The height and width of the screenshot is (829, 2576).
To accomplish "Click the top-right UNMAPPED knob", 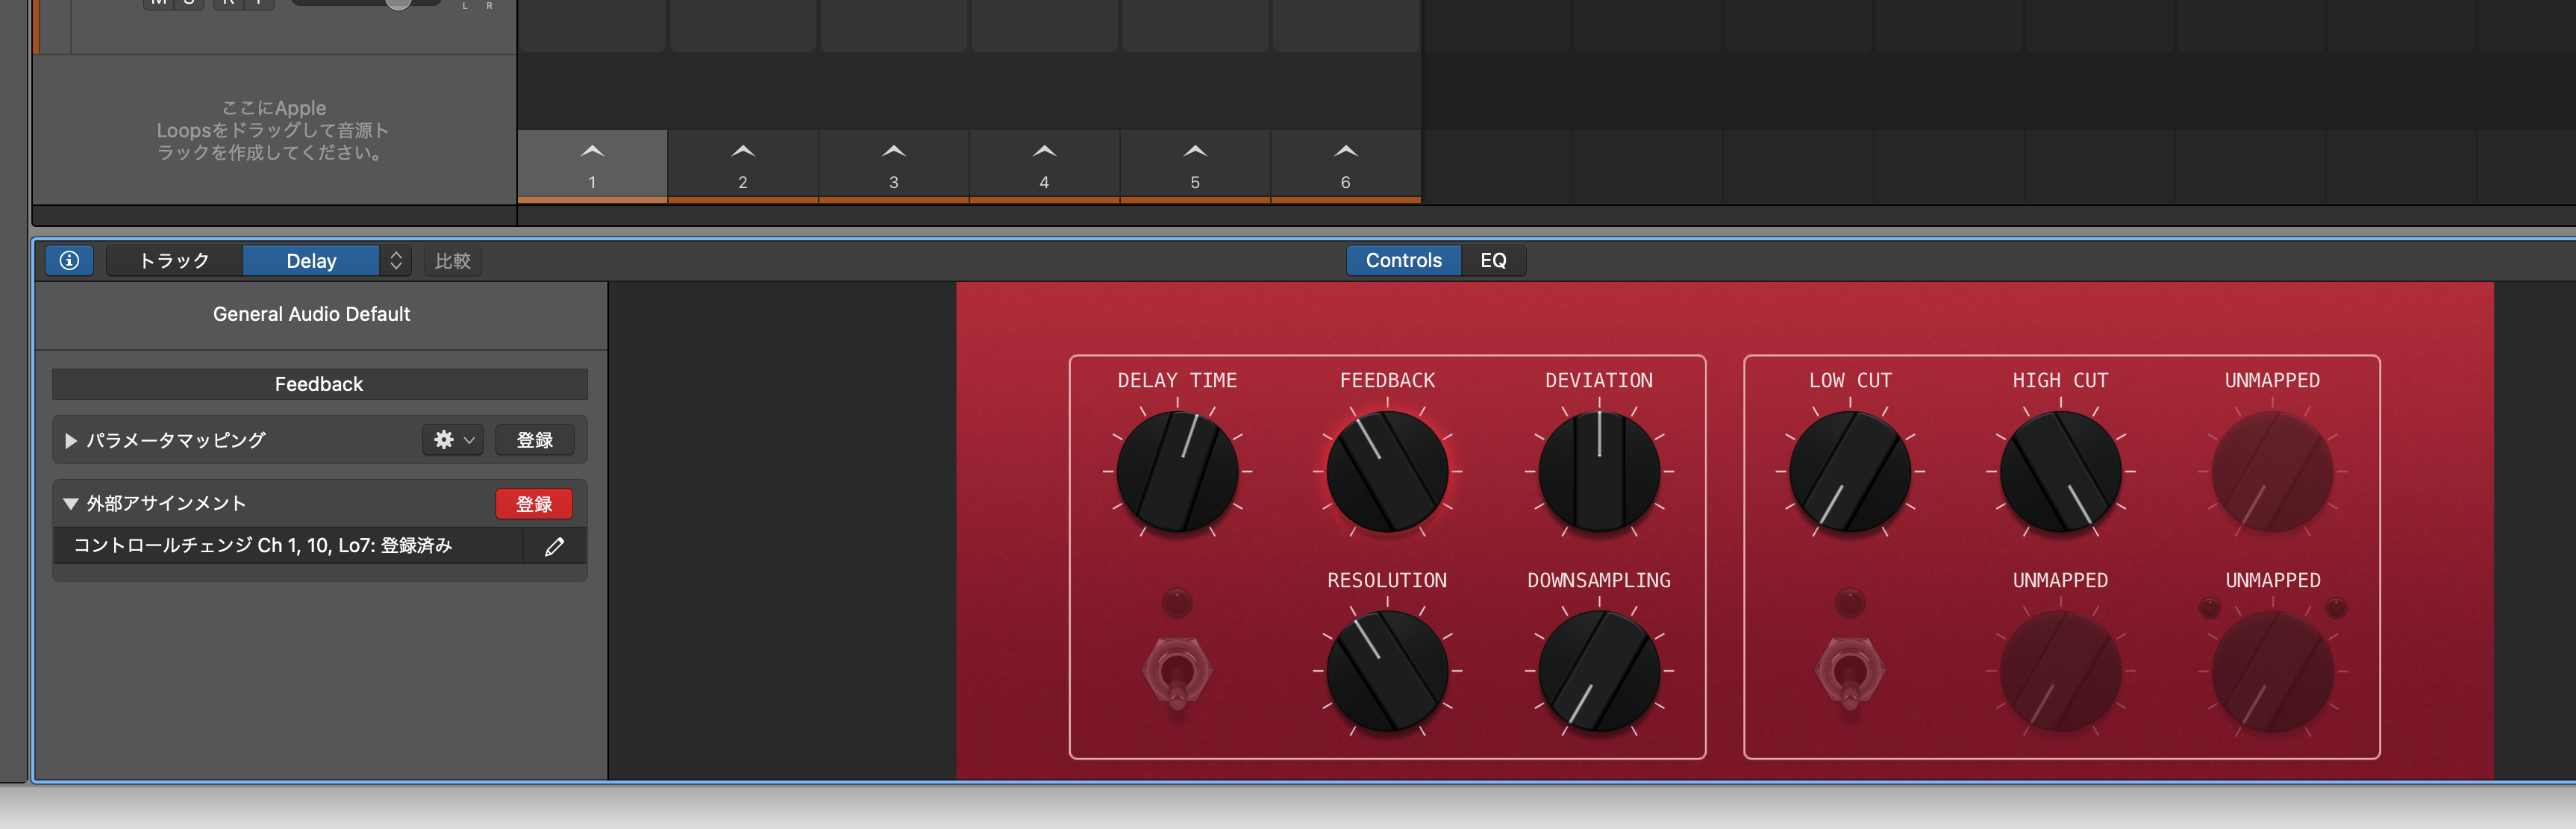I will pos(2272,471).
